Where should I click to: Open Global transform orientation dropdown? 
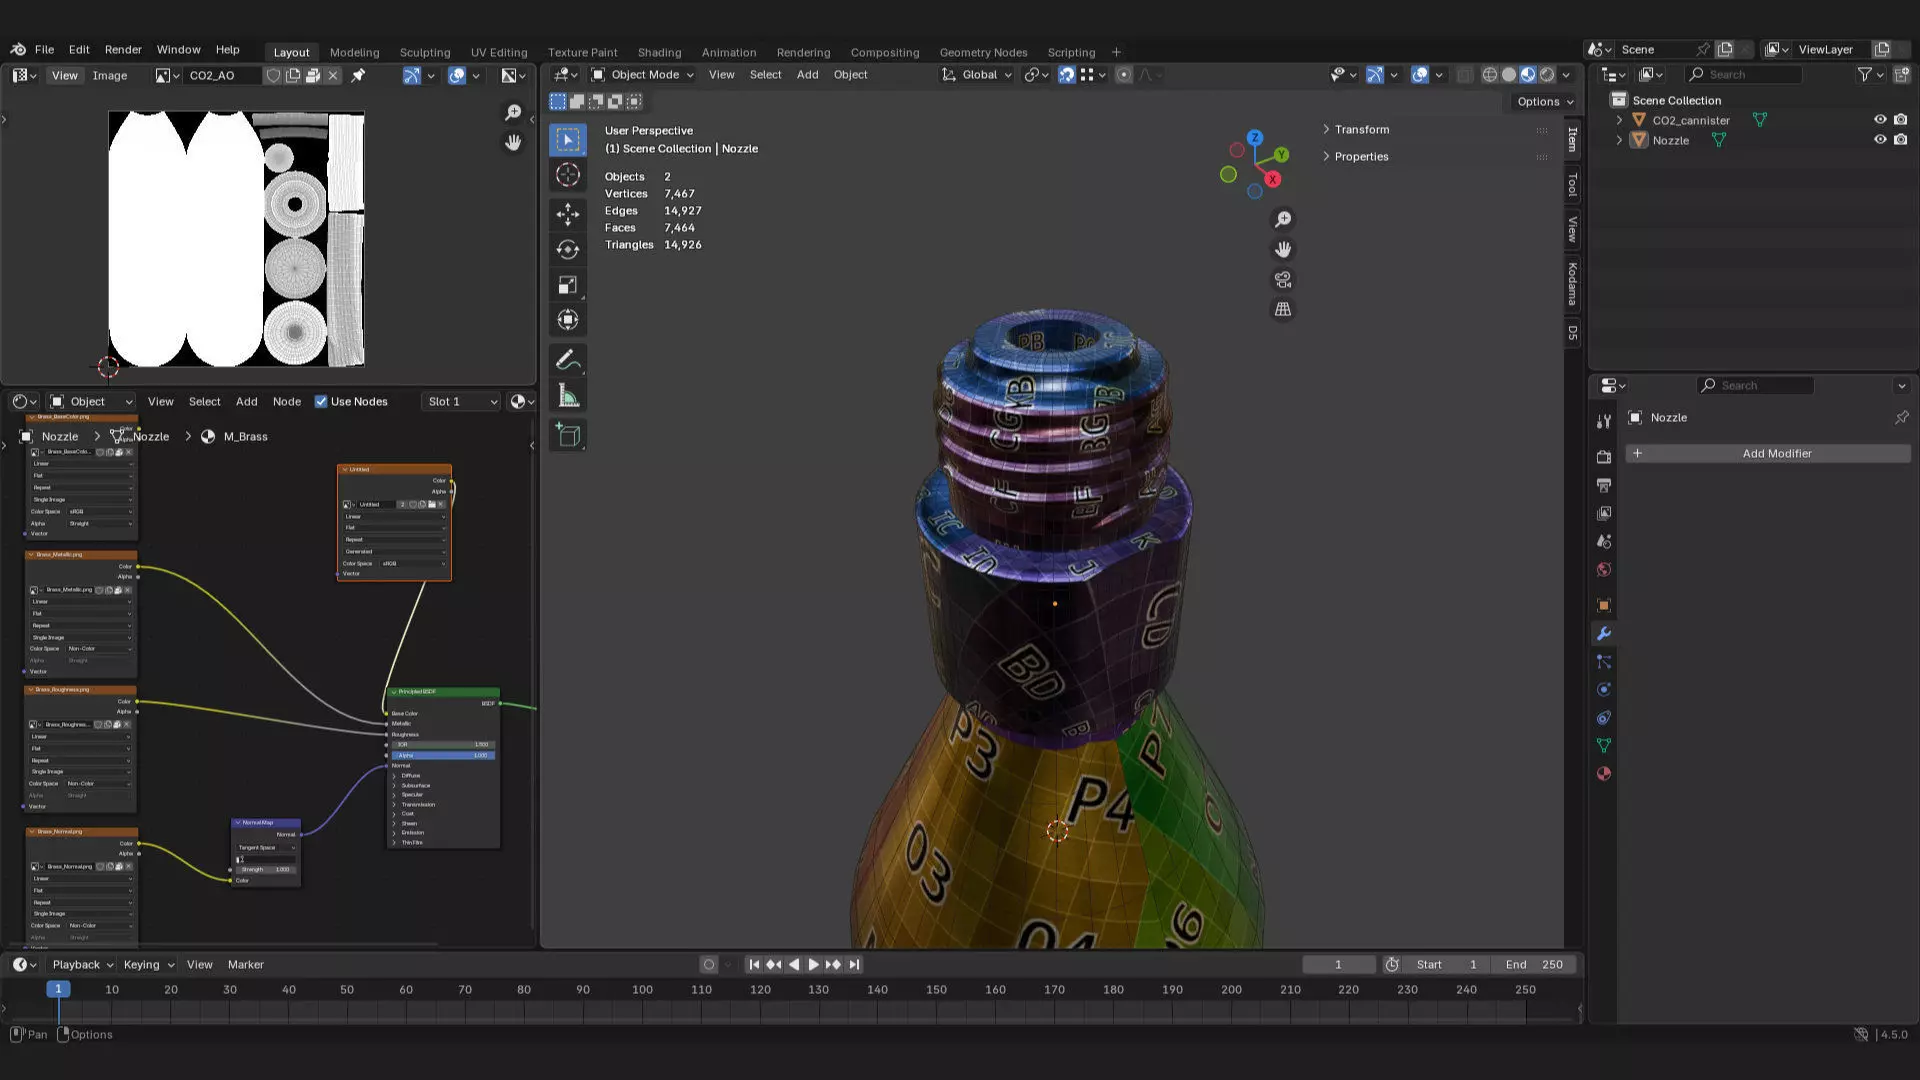click(977, 75)
